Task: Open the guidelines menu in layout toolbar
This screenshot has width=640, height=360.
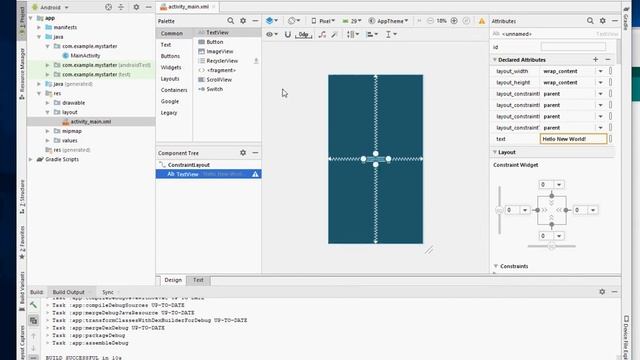Action: point(391,35)
